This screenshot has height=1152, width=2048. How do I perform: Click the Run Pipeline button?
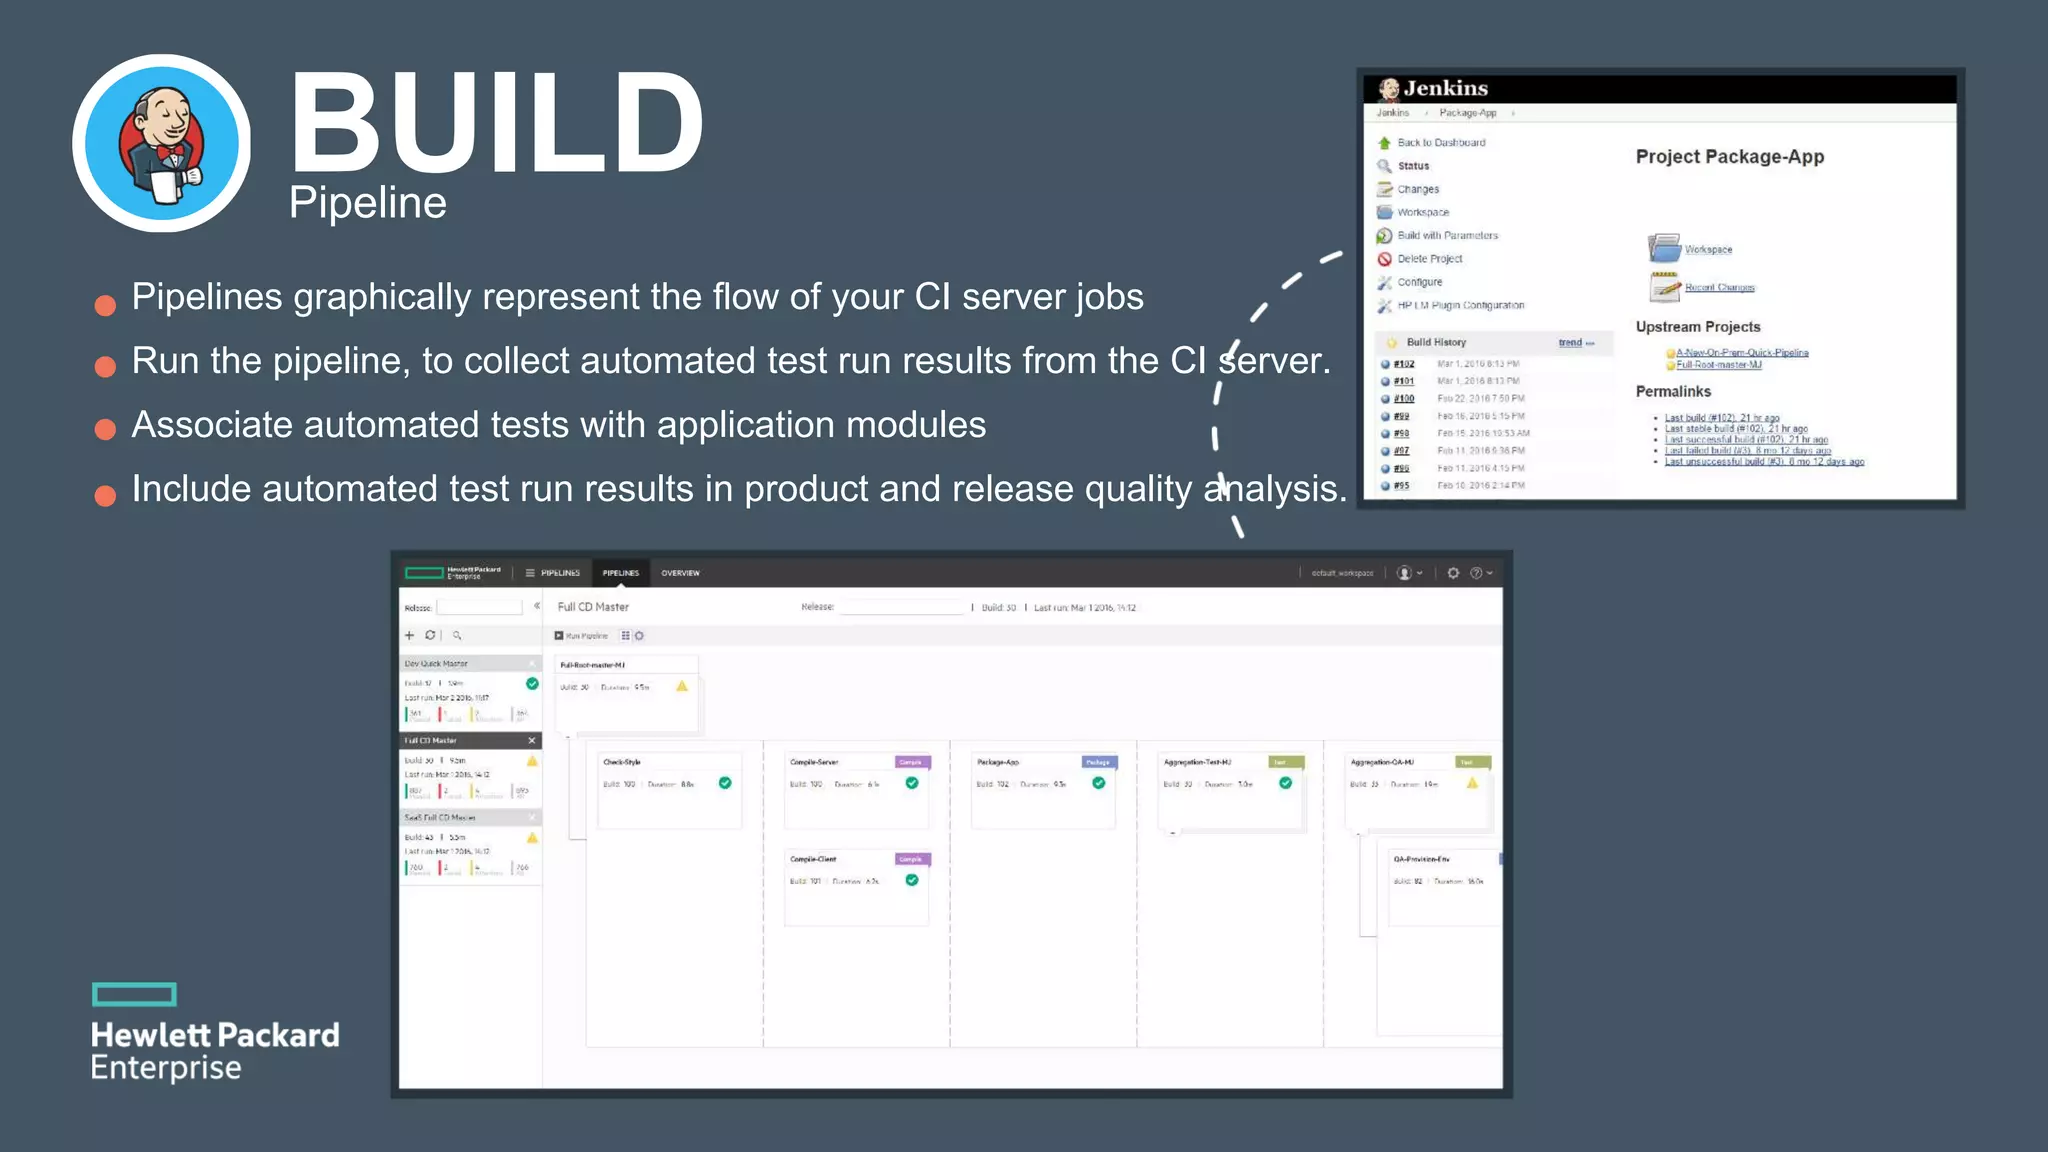pos(582,635)
